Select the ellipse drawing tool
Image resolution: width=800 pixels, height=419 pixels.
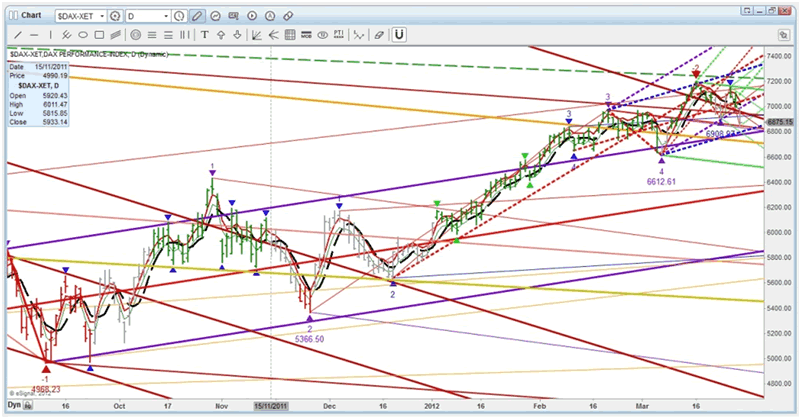[83, 35]
